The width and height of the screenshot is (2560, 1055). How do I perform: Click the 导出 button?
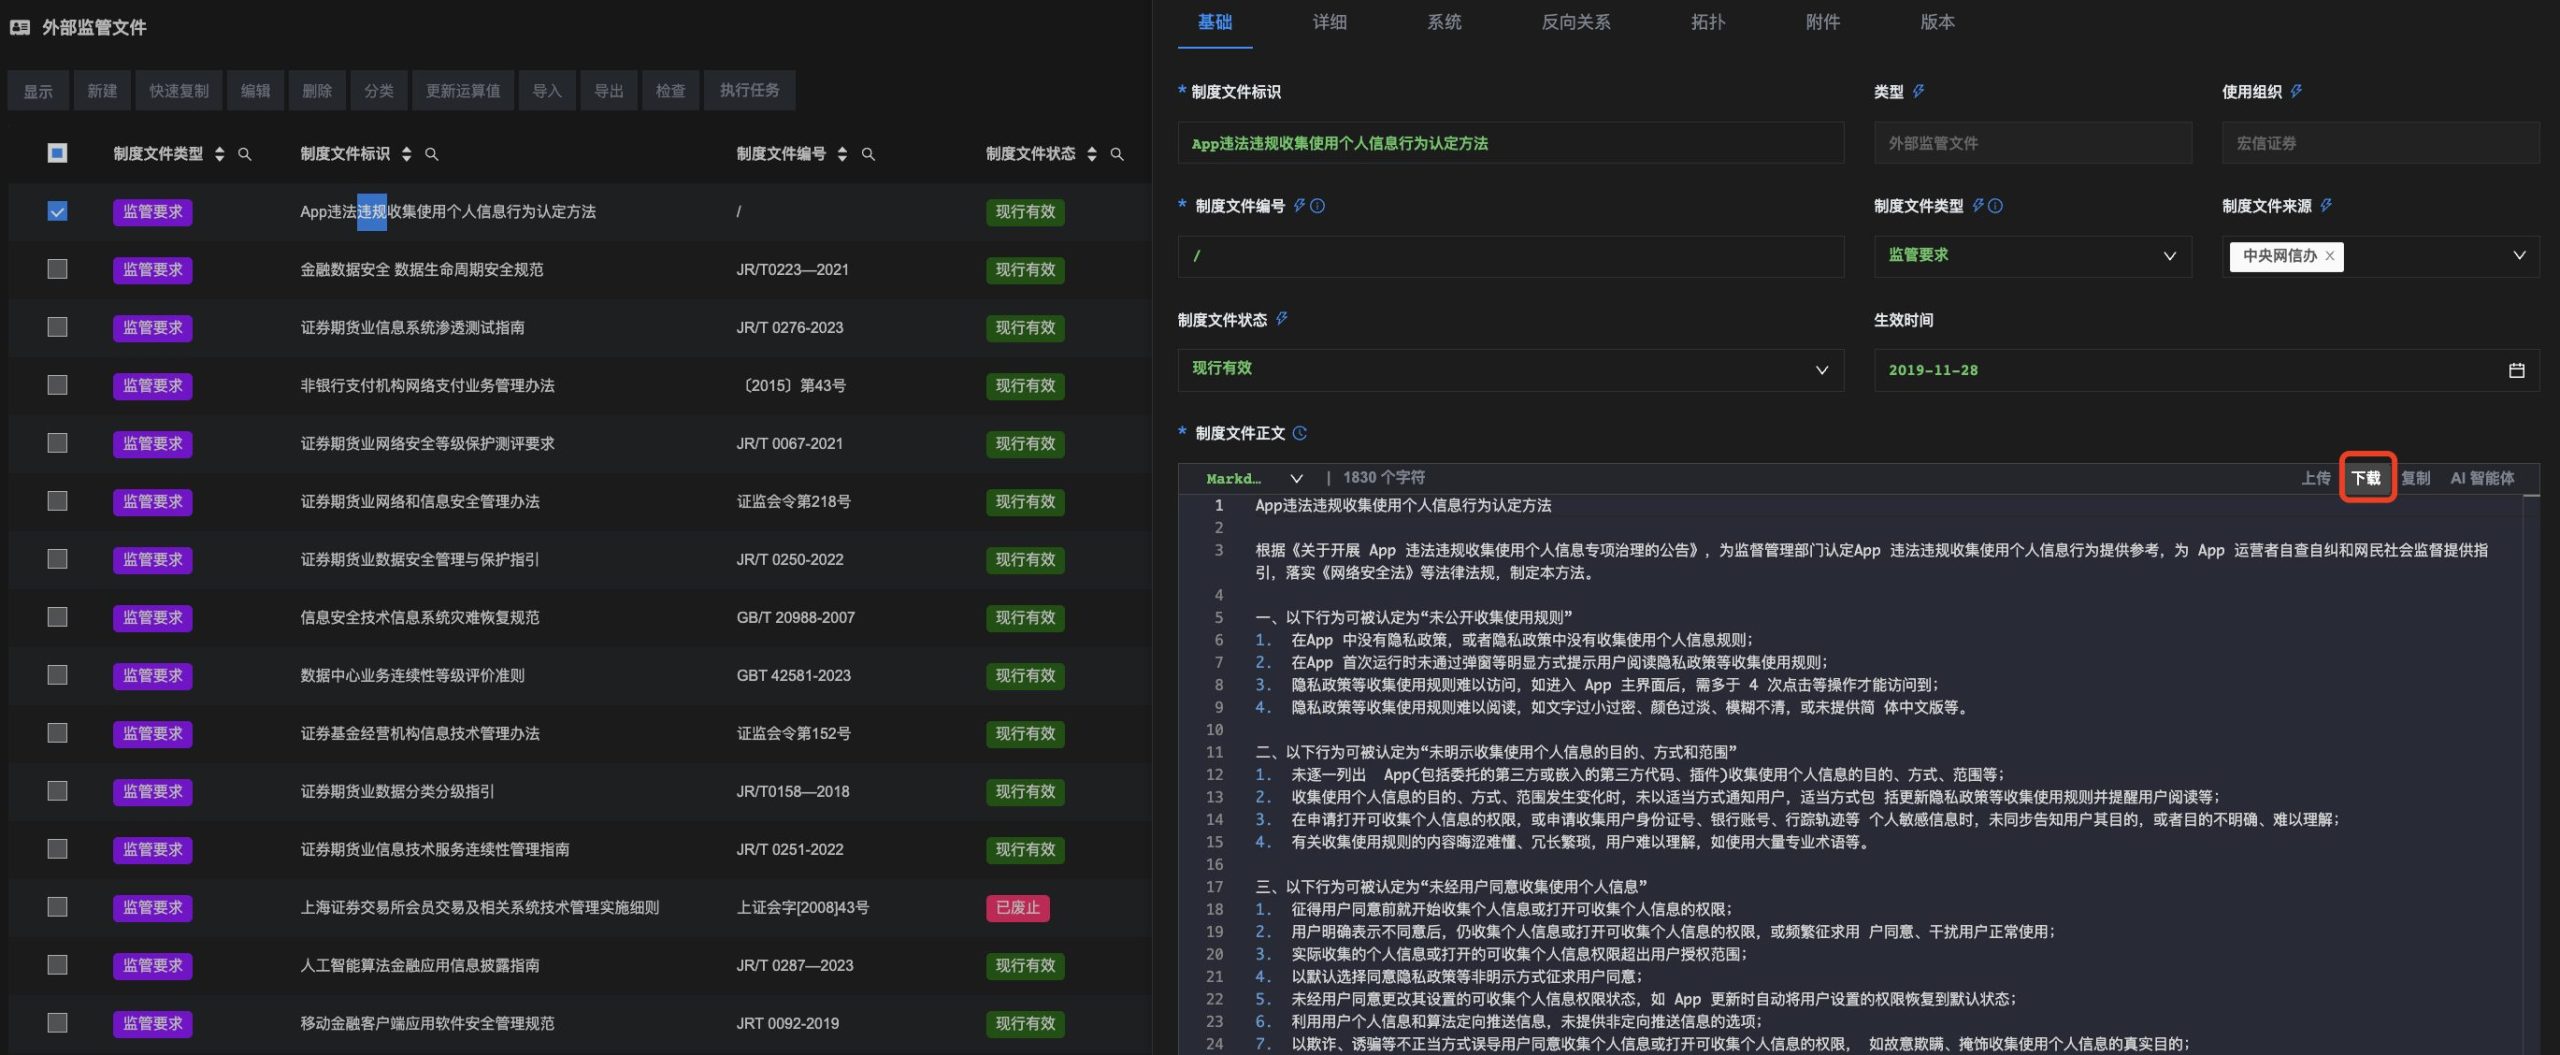coord(609,91)
